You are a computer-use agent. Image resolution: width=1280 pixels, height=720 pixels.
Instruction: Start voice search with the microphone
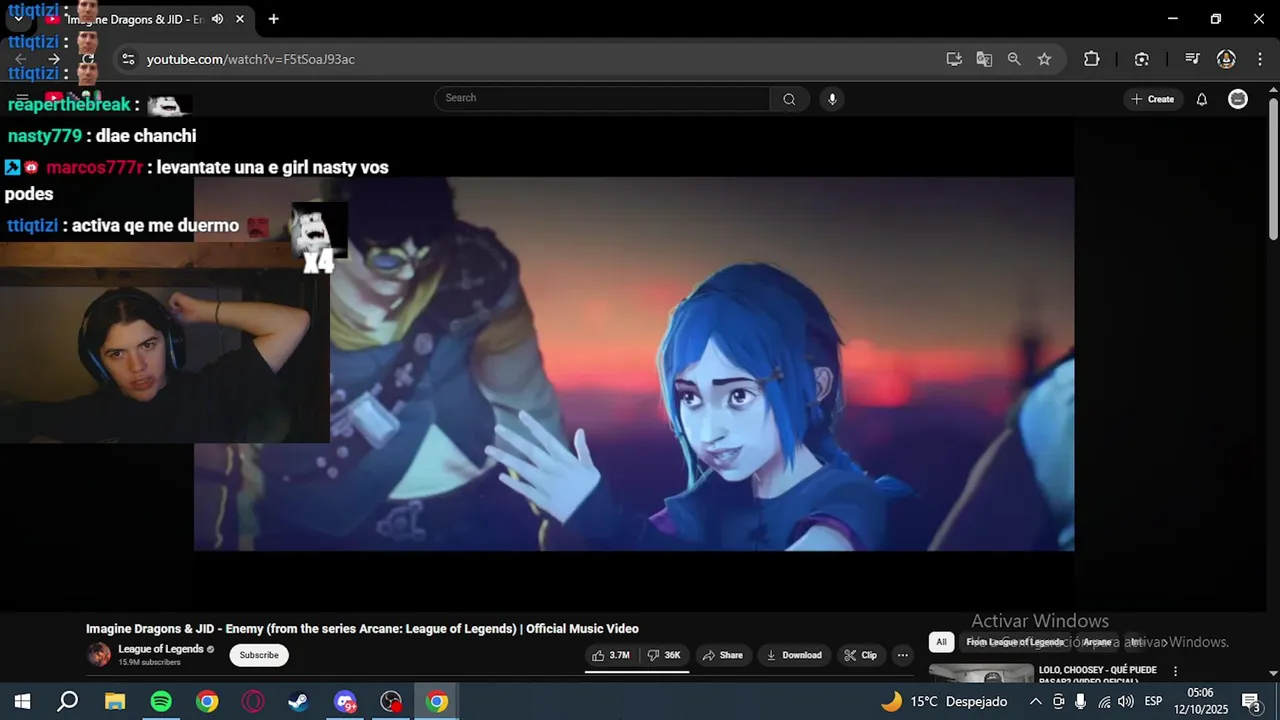click(x=832, y=98)
